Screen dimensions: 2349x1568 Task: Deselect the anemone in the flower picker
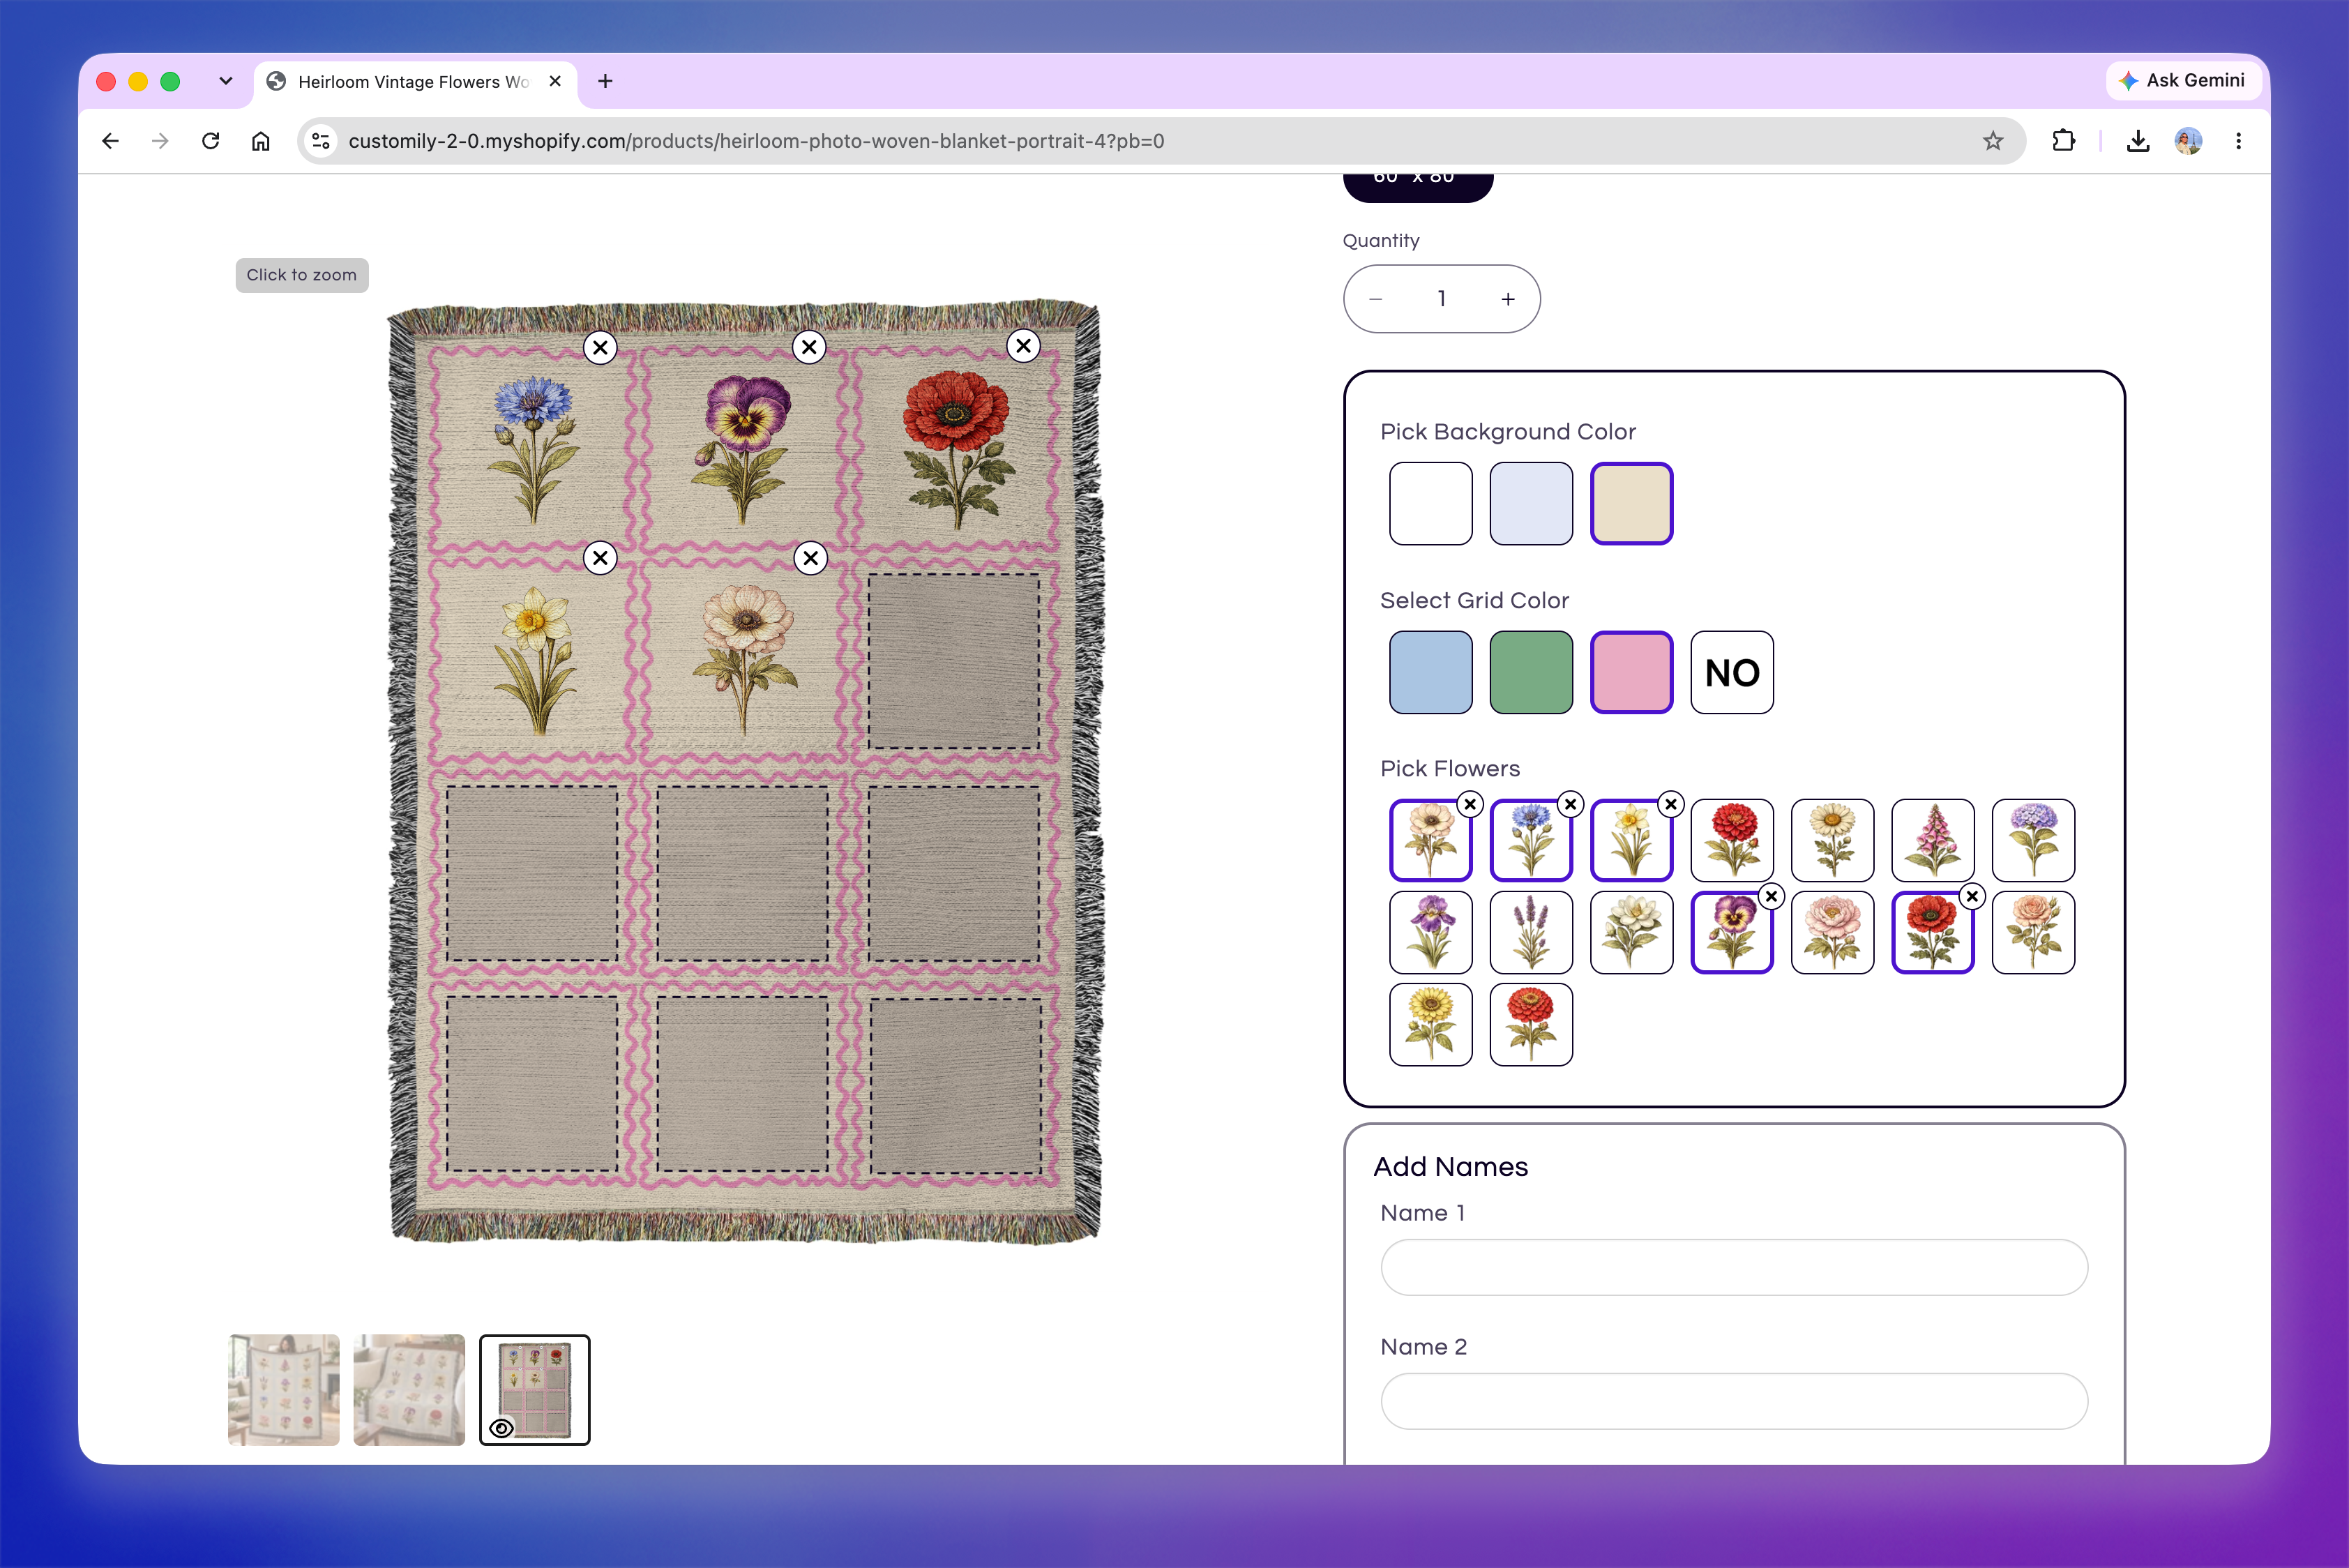1470,804
